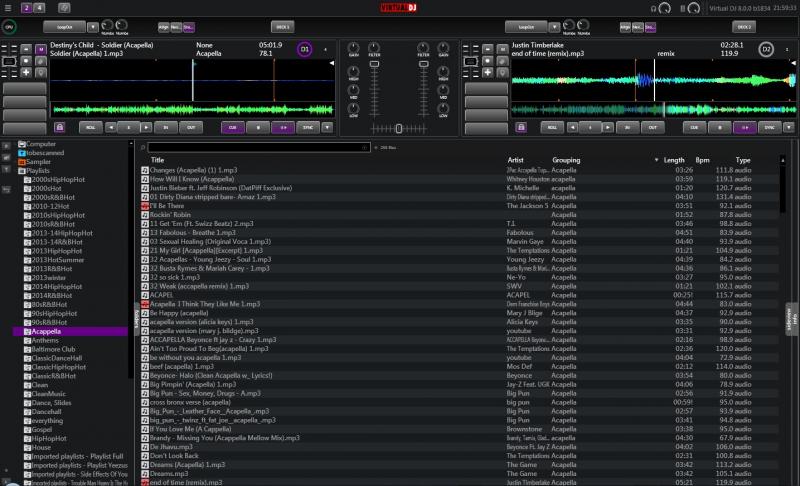Viewport: 800px width, 486px height.
Task: Click deck 2 SYNC button
Action: click(769, 127)
